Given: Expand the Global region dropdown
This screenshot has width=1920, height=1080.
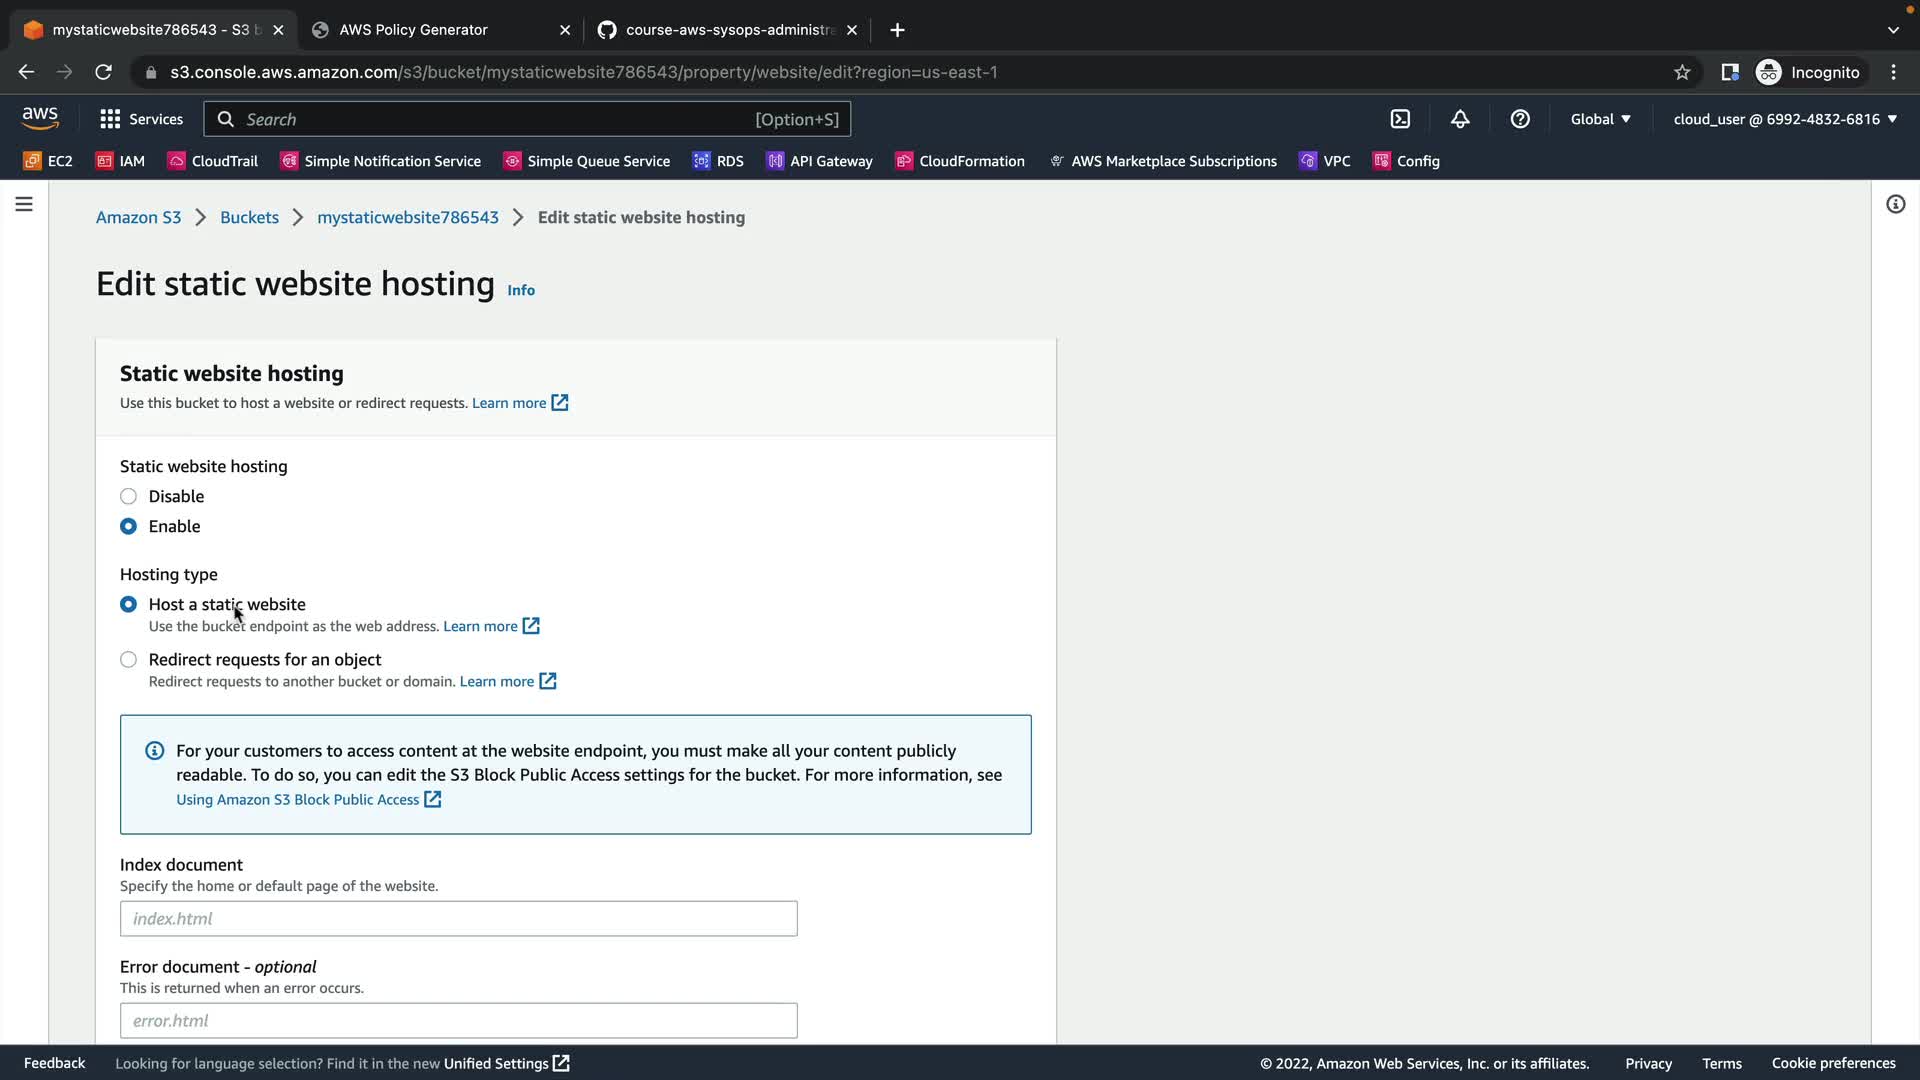Looking at the screenshot, I should coord(1600,119).
